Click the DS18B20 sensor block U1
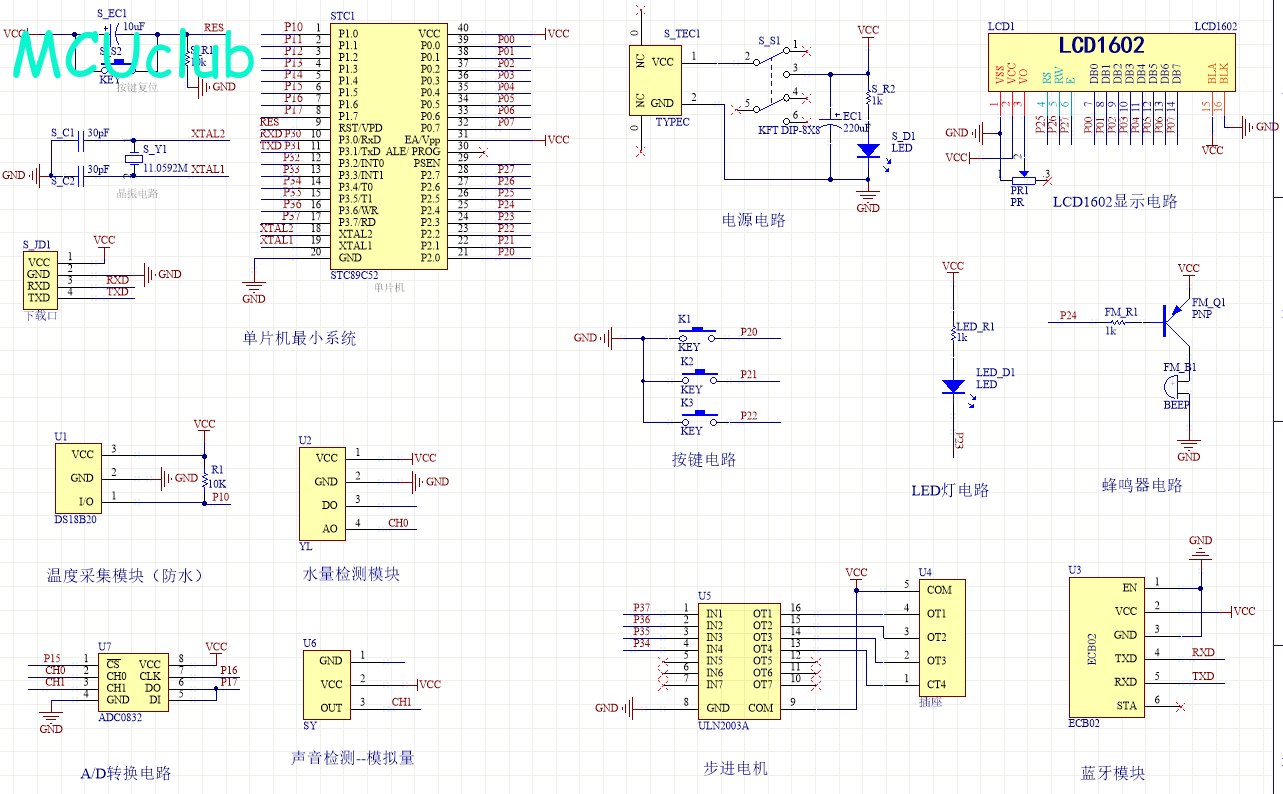The image size is (1283, 794). point(78,477)
